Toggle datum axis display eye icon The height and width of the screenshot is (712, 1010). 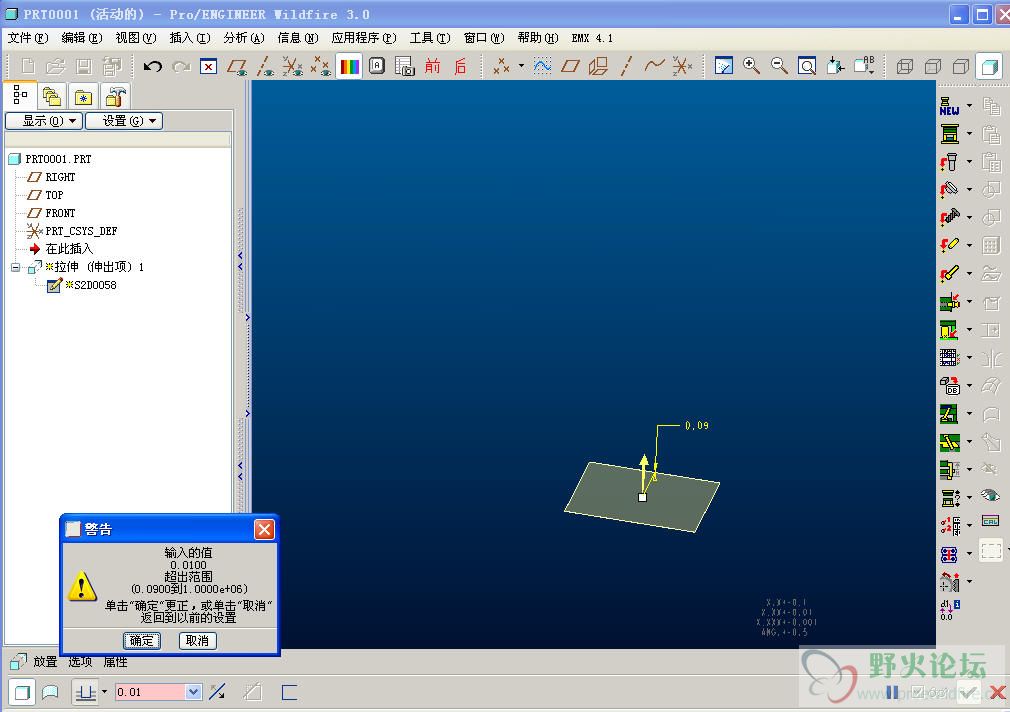[265, 66]
